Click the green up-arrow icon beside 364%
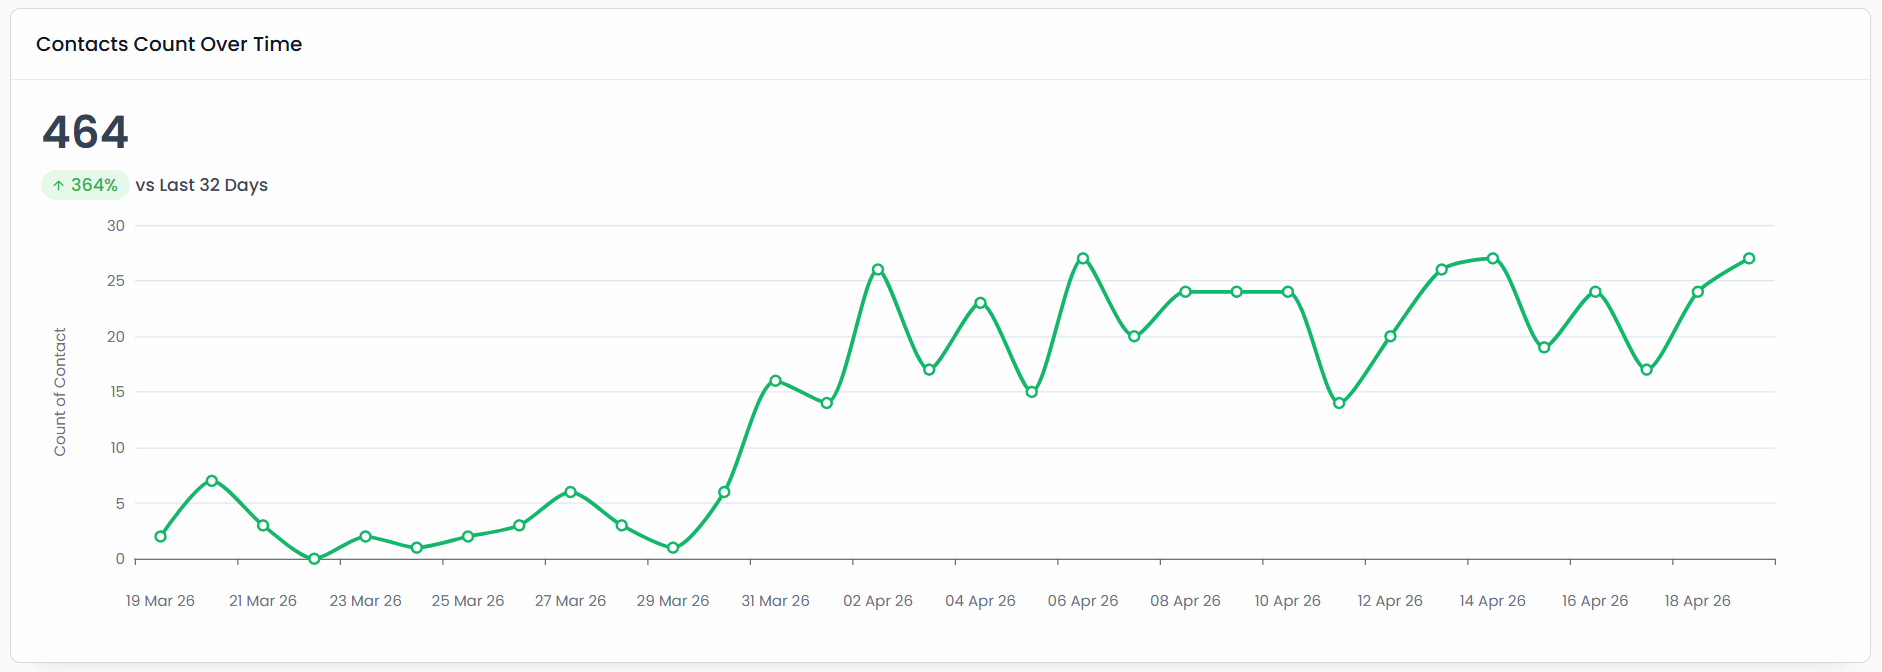The height and width of the screenshot is (672, 1882). coord(58,186)
